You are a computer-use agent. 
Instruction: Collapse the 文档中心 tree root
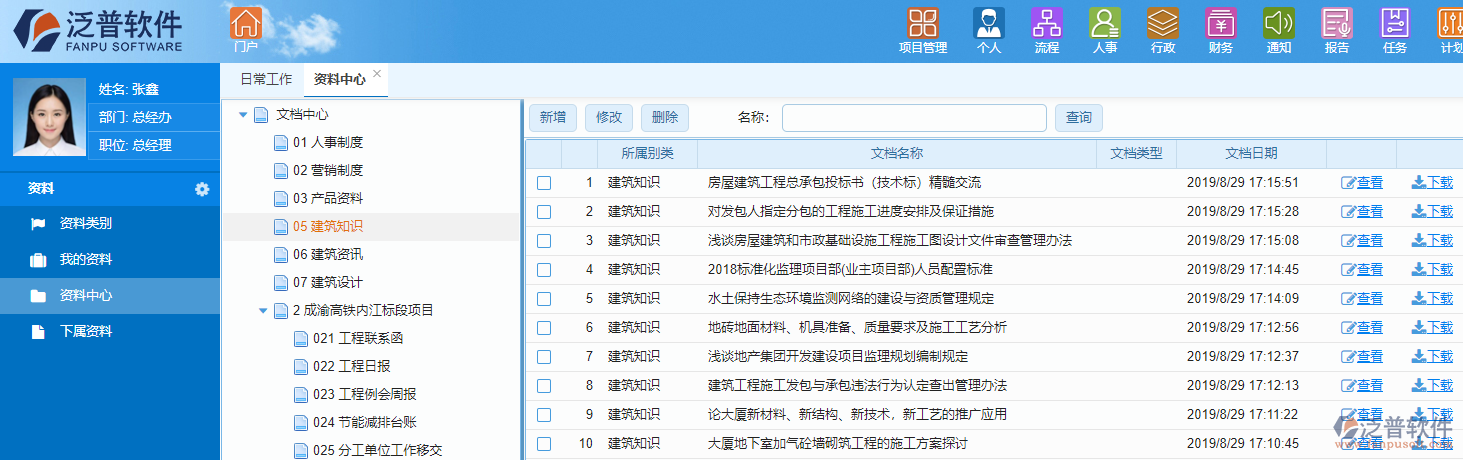coord(243,115)
